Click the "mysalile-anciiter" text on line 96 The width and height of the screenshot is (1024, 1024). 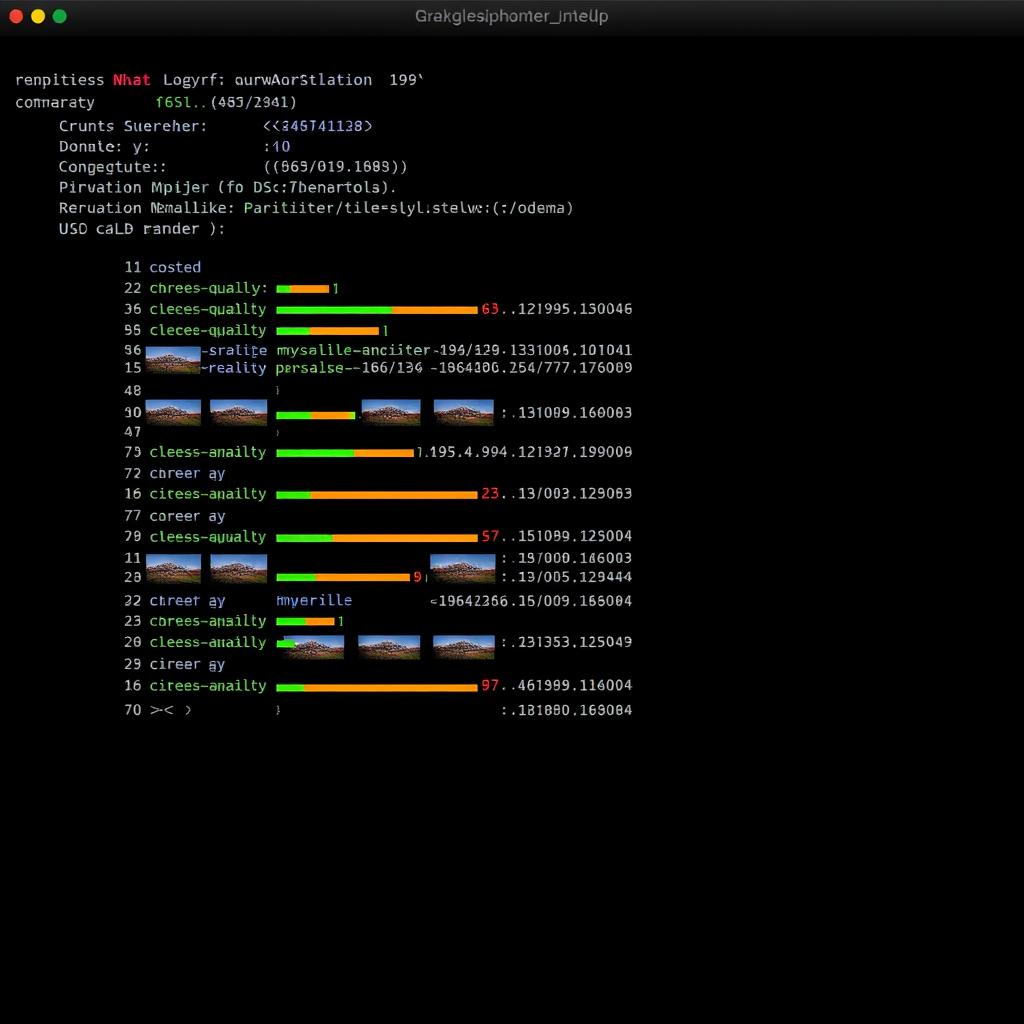(x=353, y=350)
